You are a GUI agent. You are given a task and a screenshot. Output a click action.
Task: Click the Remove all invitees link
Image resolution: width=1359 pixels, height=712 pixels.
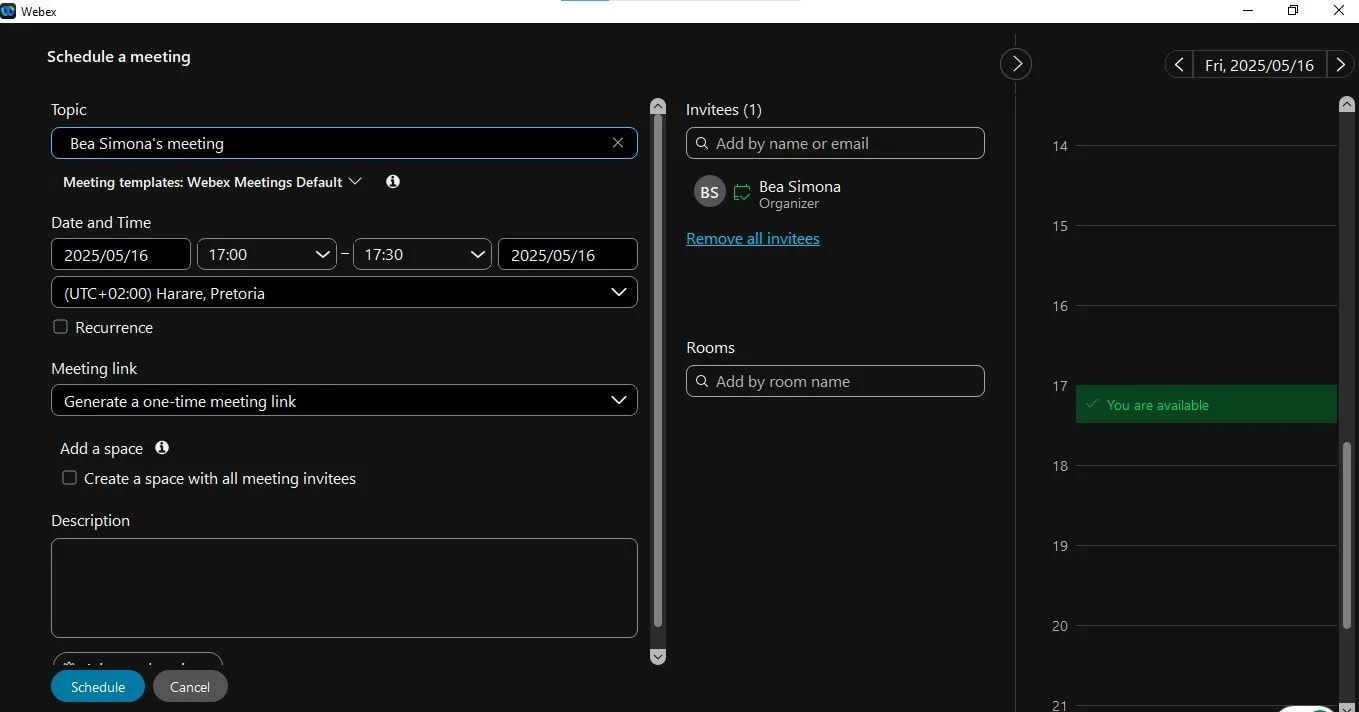[x=752, y=238]
